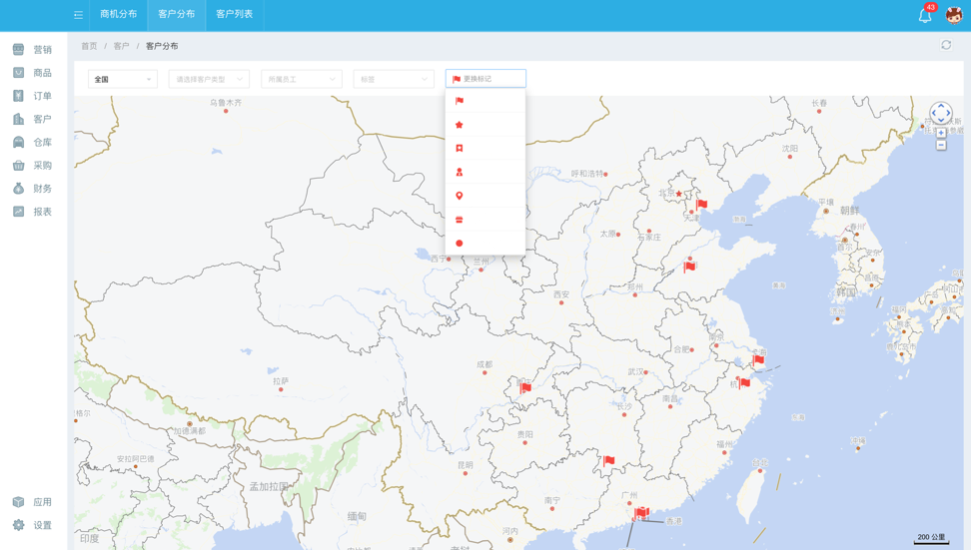971x550 pixels.
Task: Click the red flag marker near 广州
Action: 641,512
